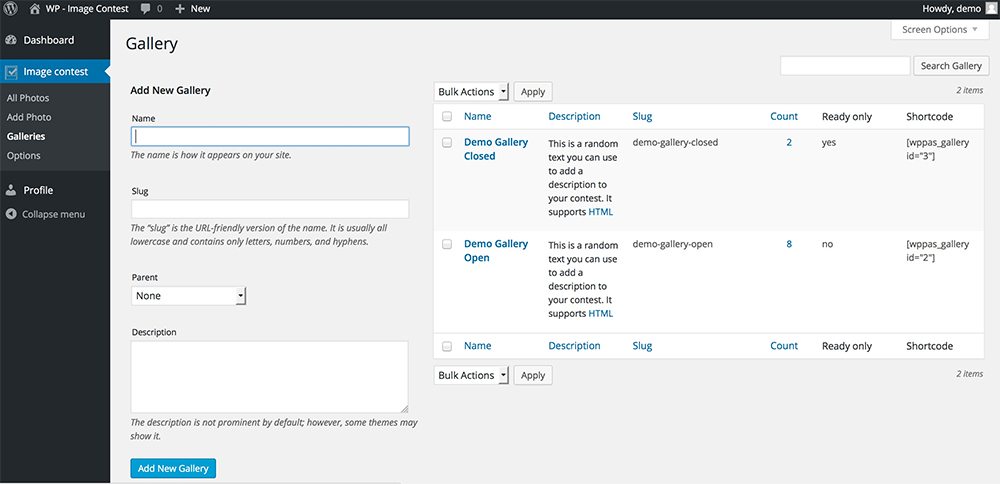
Task: Check the Demo Gallery Closed row checkbox
Action: 447,143
